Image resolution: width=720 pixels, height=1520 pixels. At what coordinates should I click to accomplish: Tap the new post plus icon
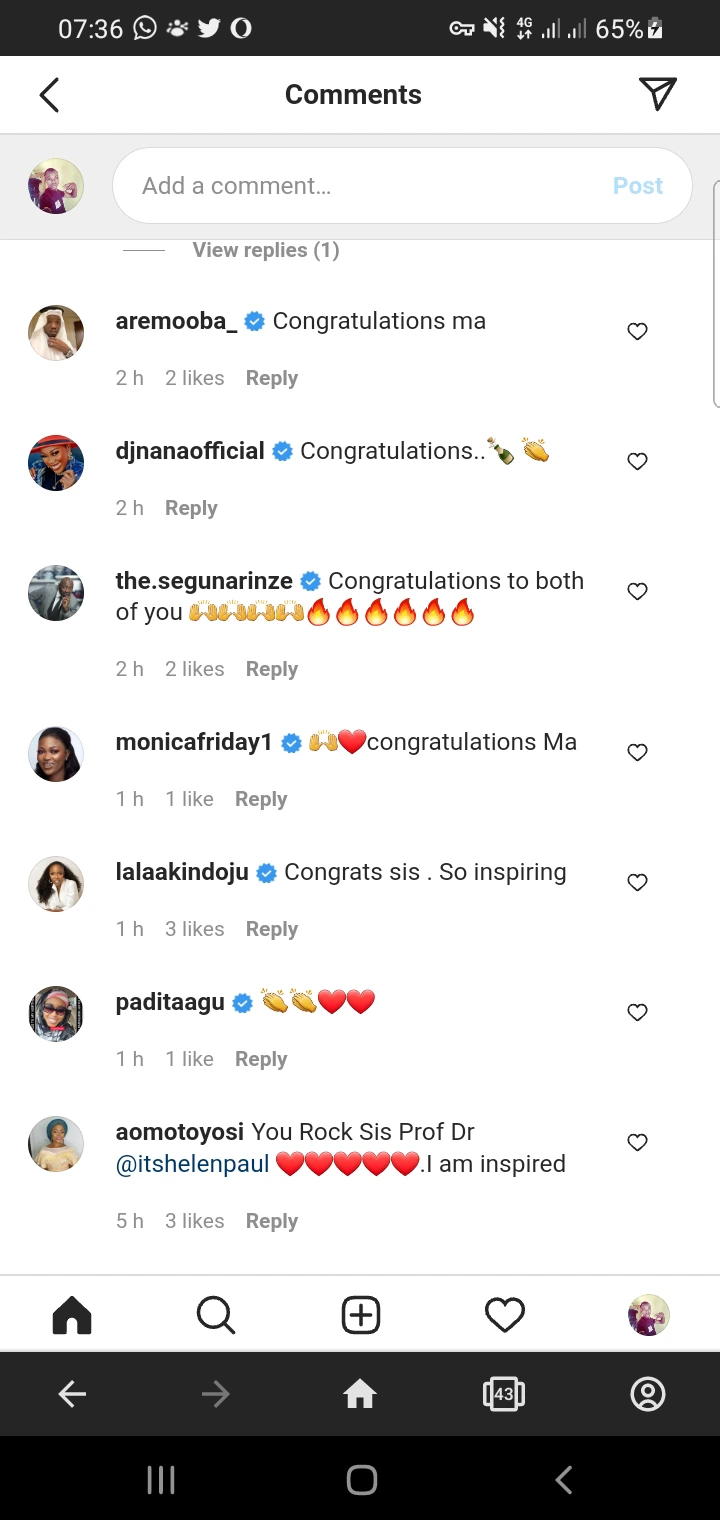[x=360, y=1315]
